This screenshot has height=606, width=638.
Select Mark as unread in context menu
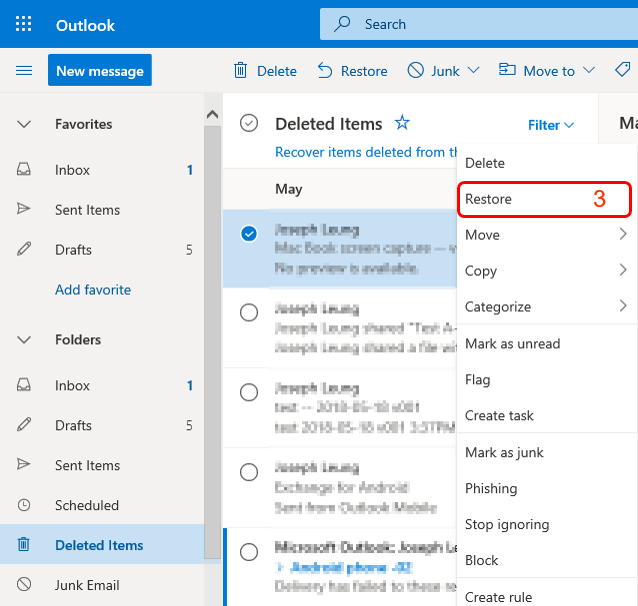coord(512,343)
